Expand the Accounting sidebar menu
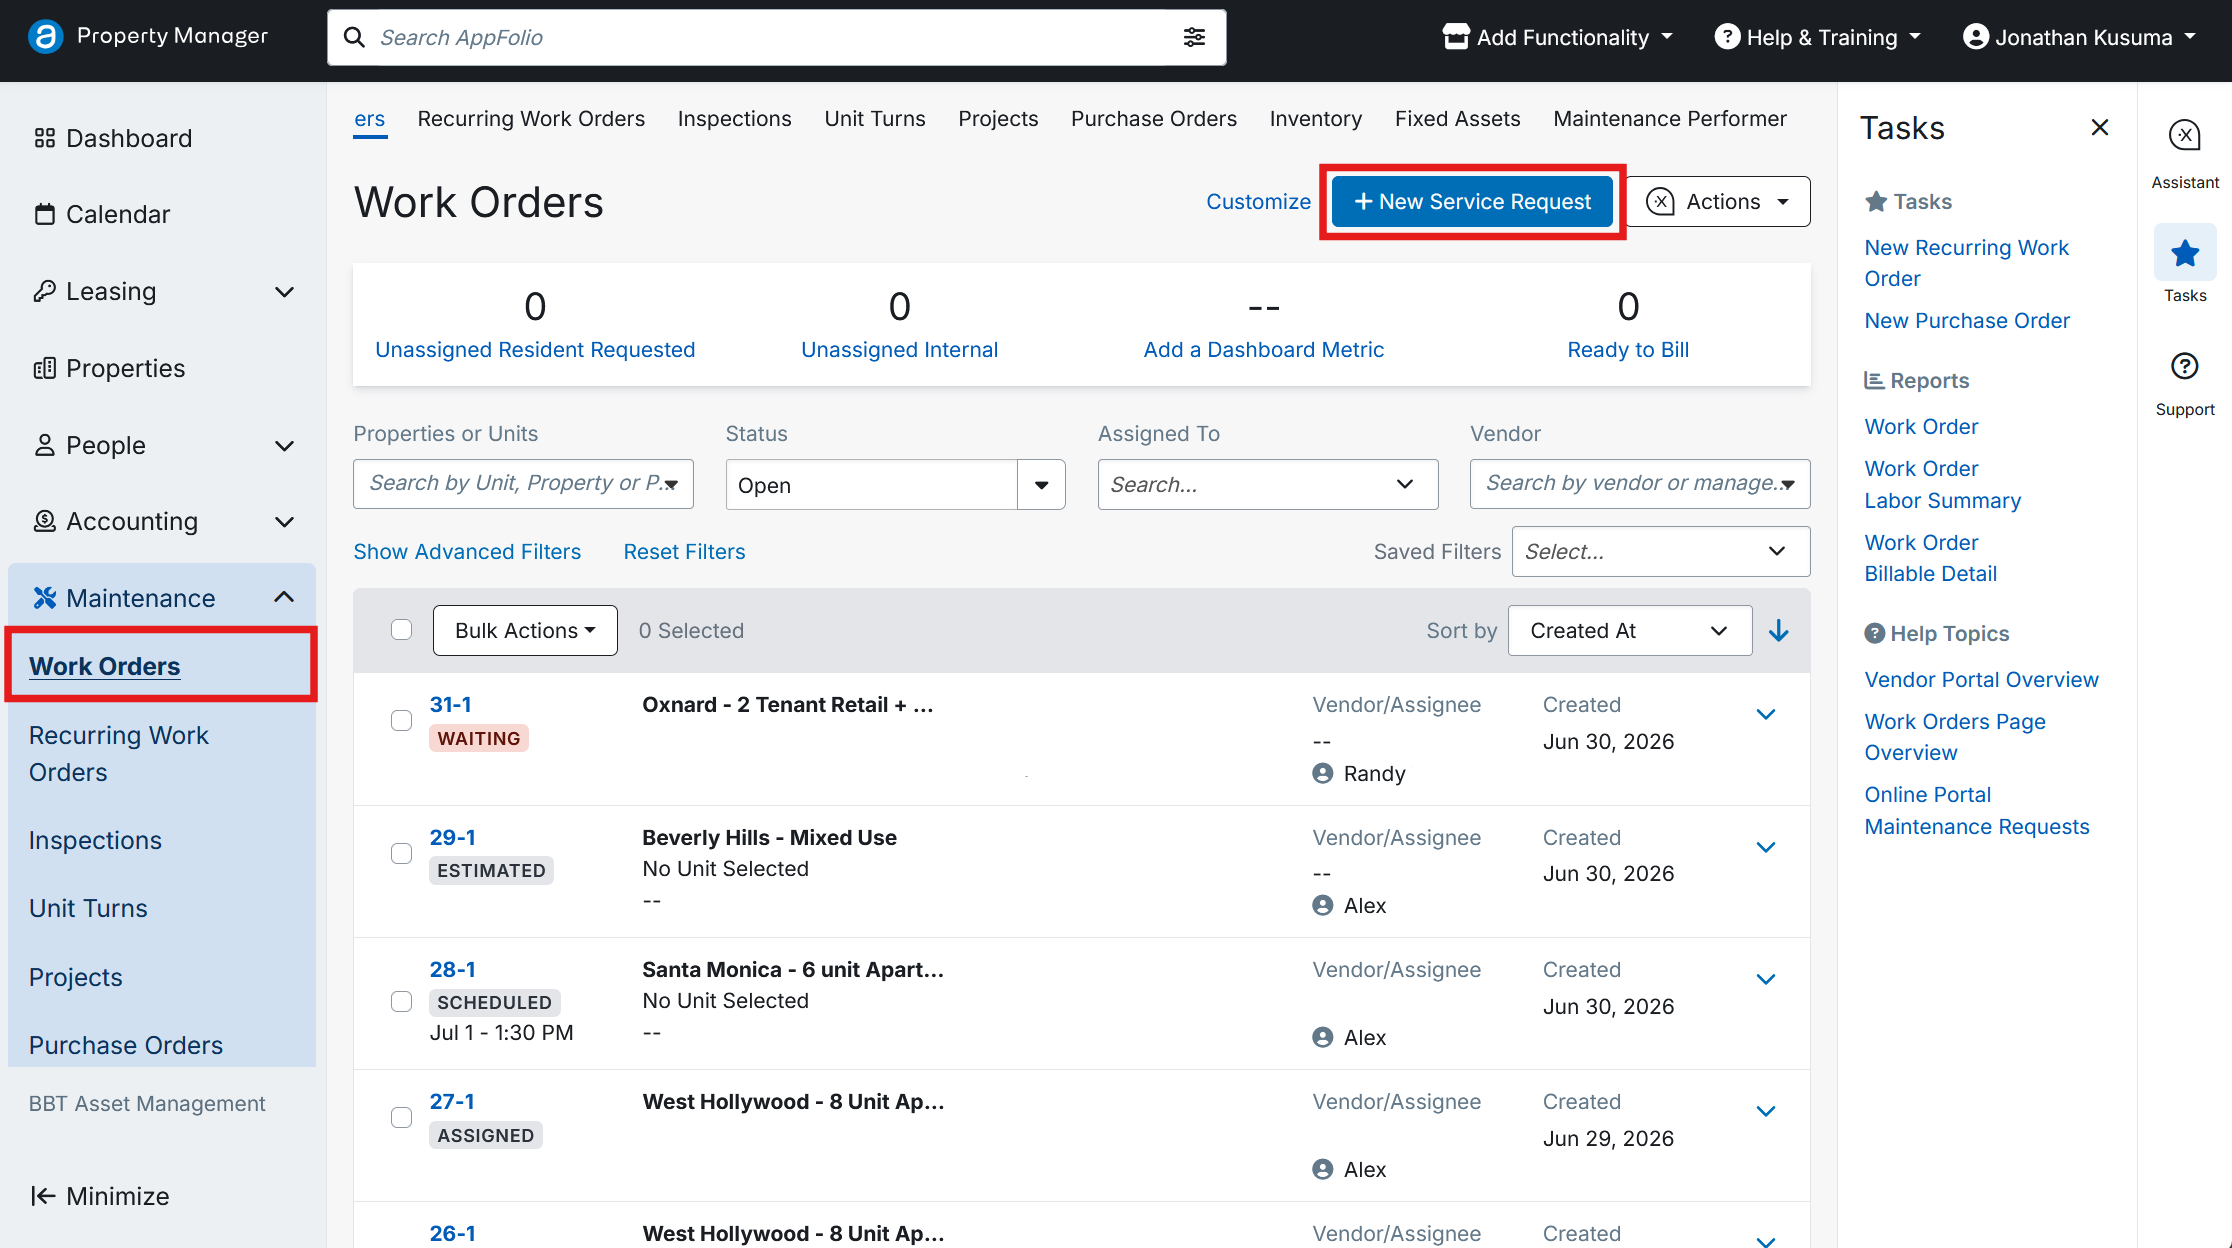The width and height of the screenshot is (2232, 1248). [284, 522]
